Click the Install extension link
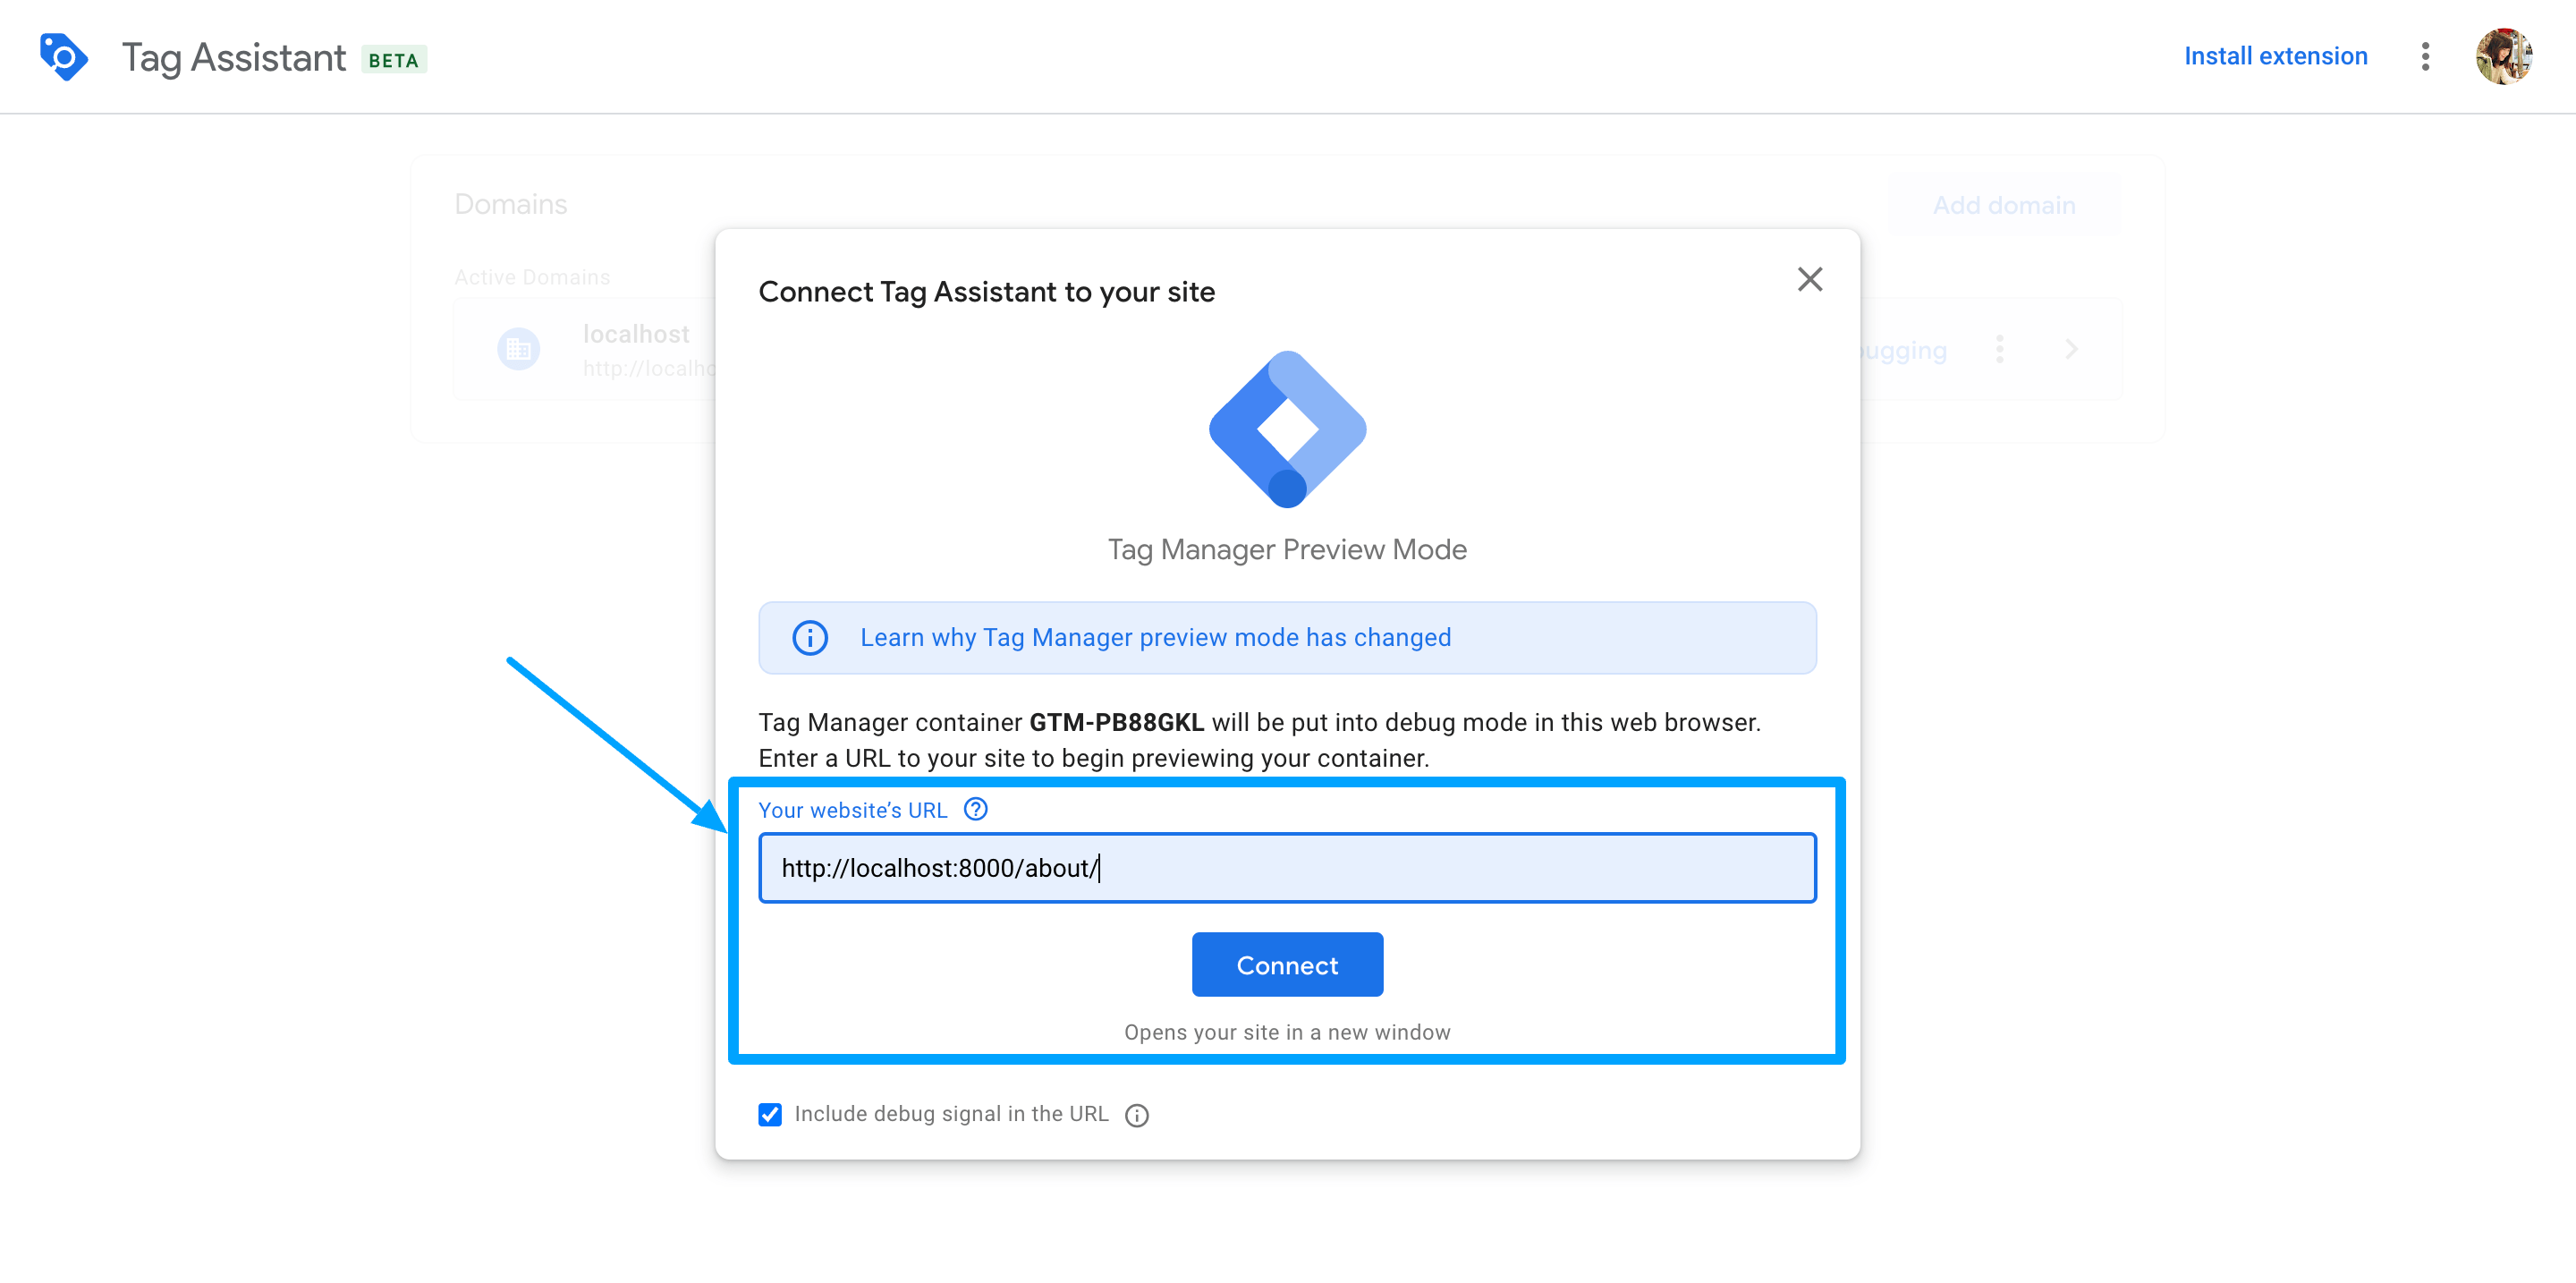Viewport: 2576px width, 1283px height. click(2275, 56)
